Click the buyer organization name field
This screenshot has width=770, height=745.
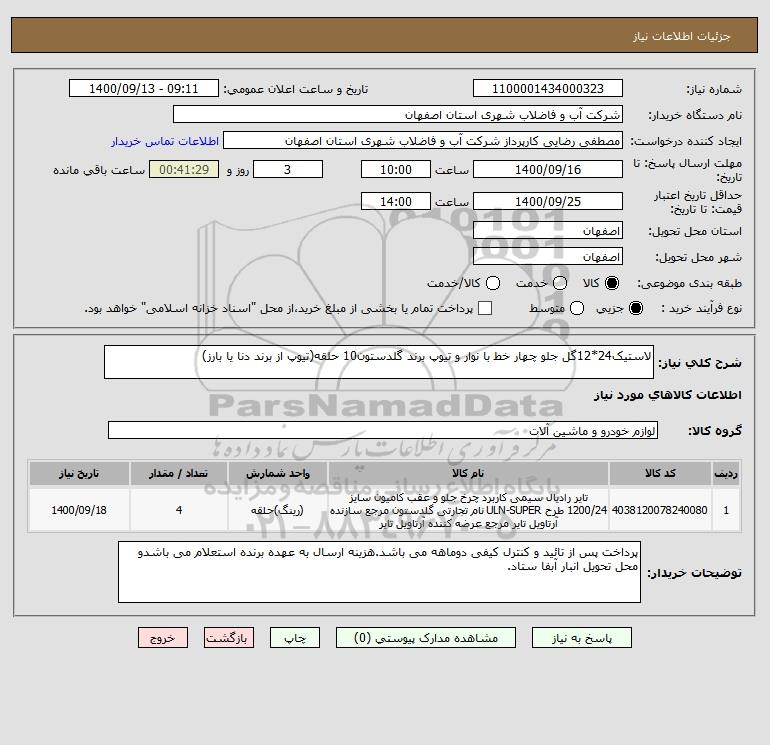[x=398, y=114]
